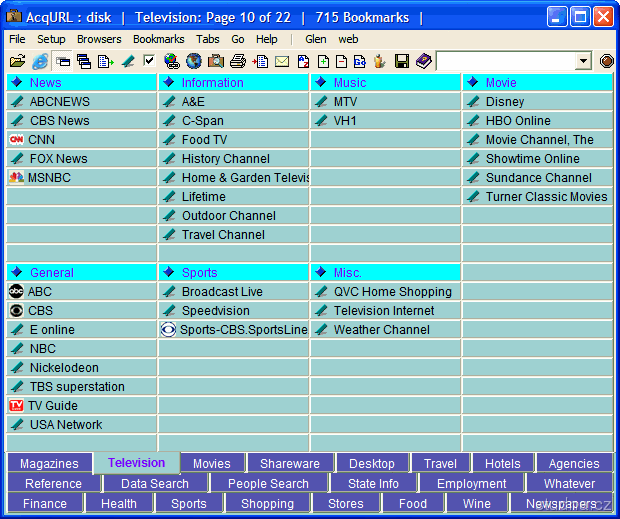Click inside the toolbar text input field

(505, 61)
